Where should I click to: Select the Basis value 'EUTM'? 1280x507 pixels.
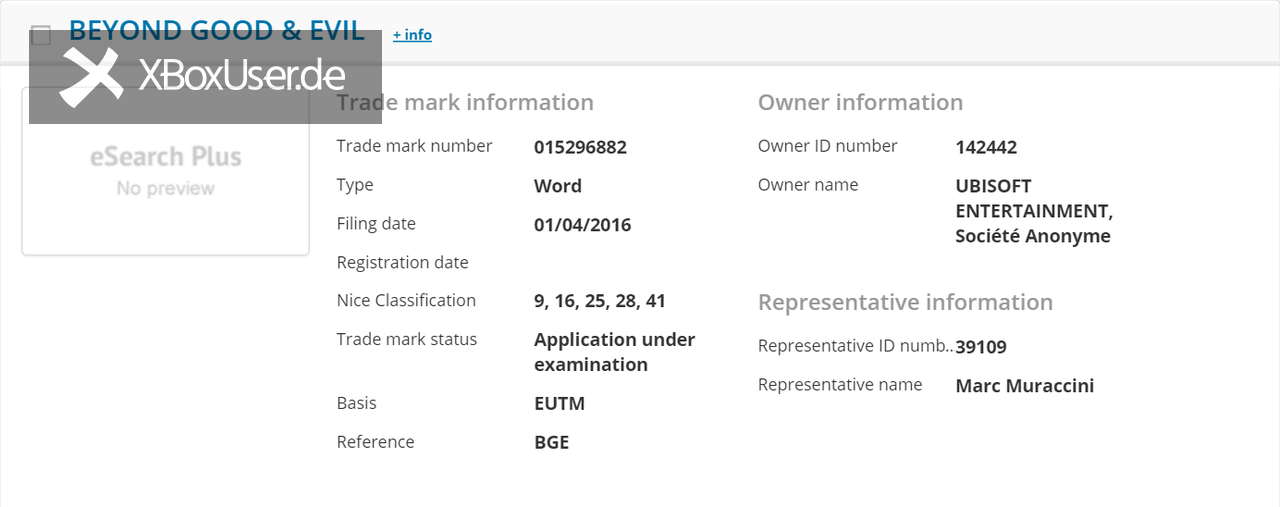(x=560, y=404)
